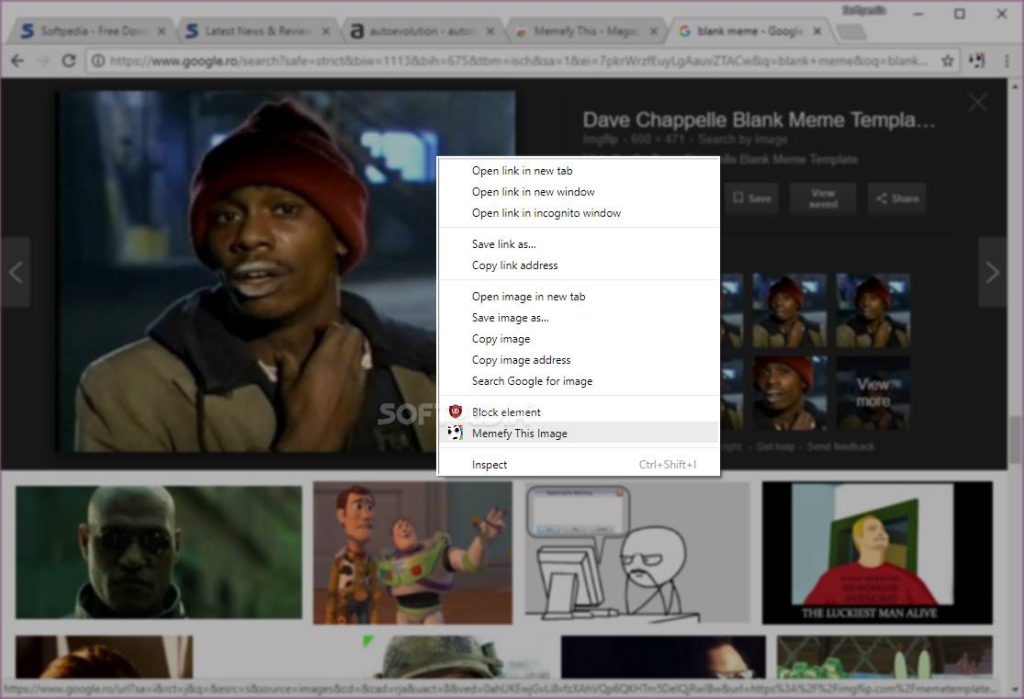1024x699 pixels.
Task: Choose Block element from context menu
Action: (579, 412)
